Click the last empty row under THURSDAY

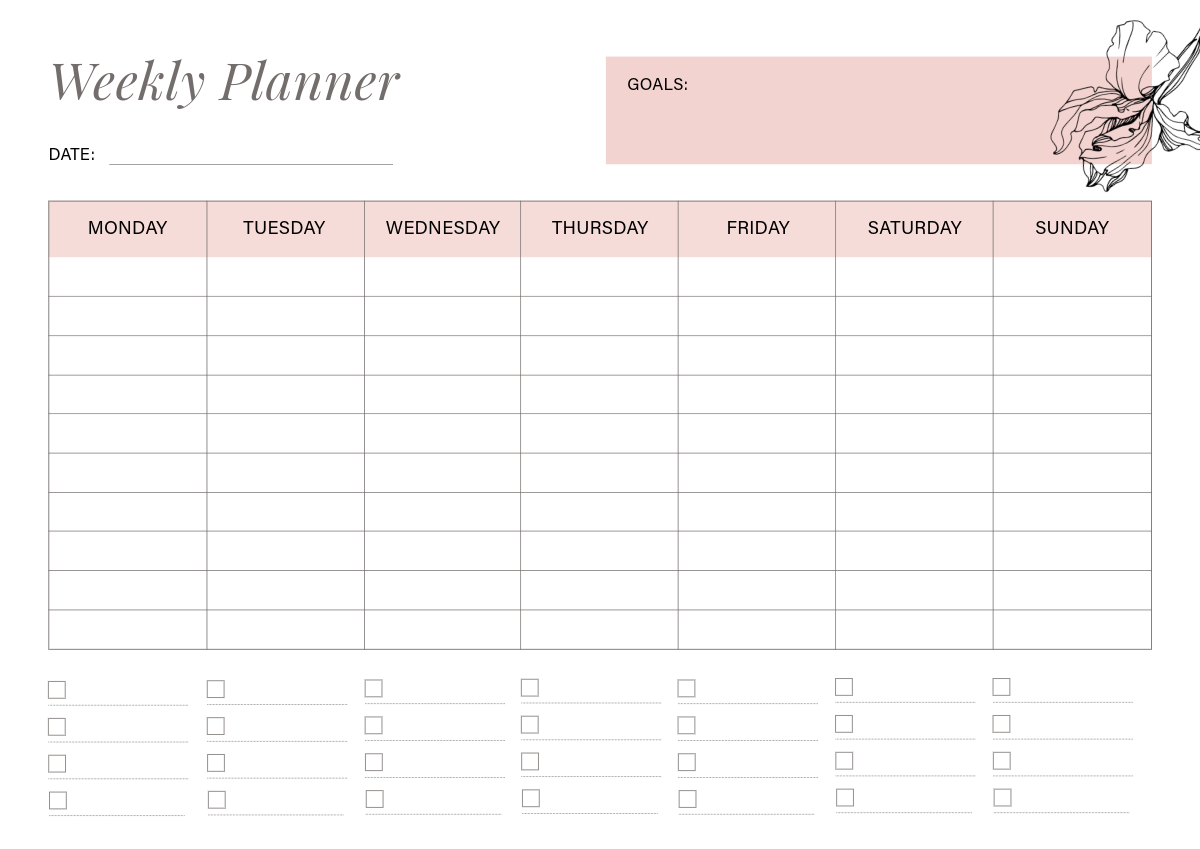click(x=599, y=630)
